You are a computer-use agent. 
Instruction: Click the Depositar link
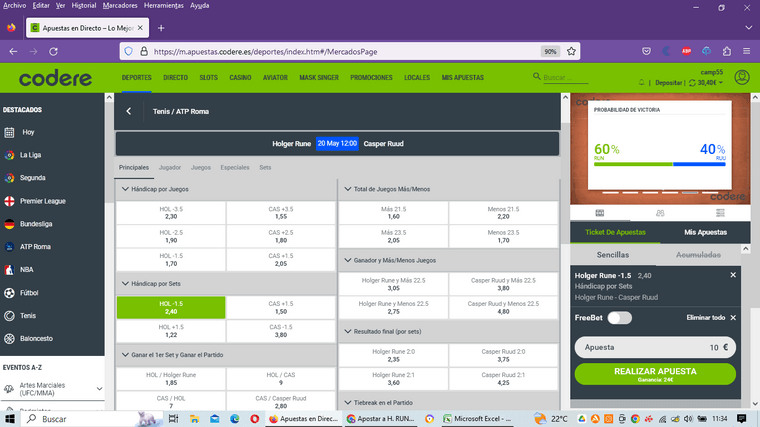668,83
